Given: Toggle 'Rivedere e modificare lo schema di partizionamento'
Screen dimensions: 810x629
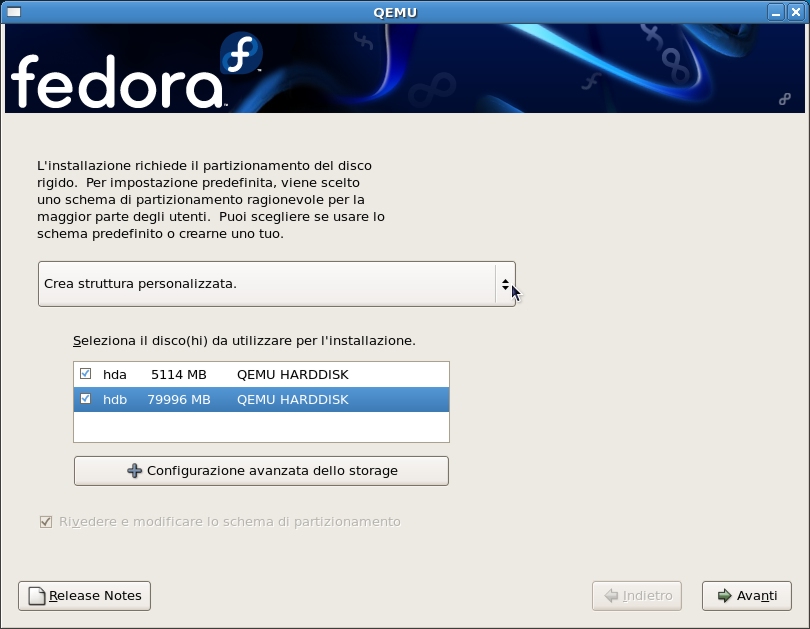Looking at the screenshot, I should point(220,522).
